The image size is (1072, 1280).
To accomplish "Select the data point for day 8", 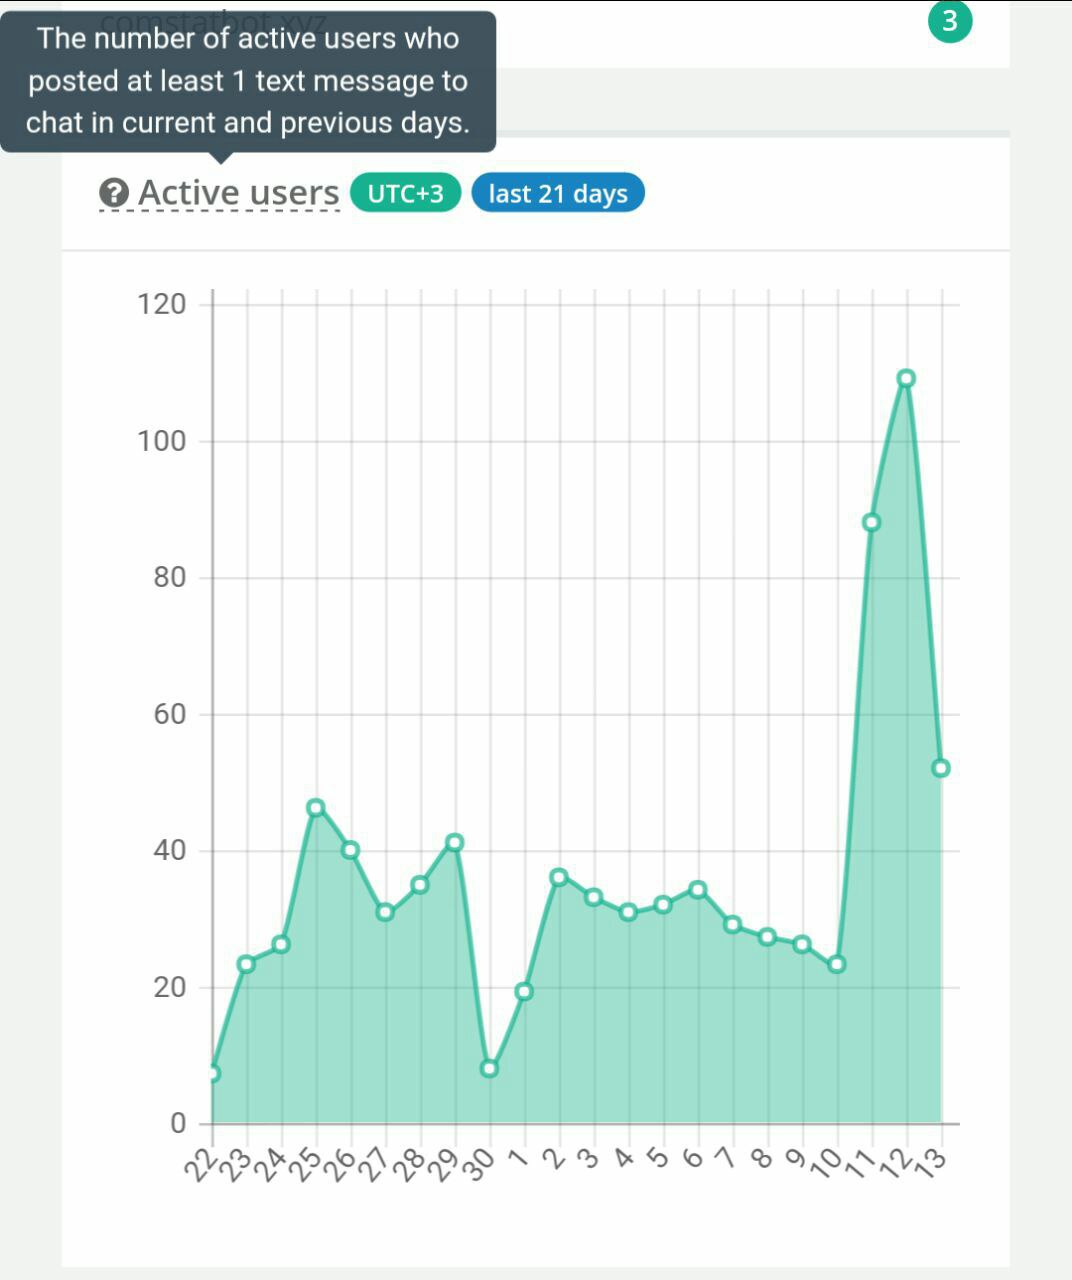I will [767, 937].
